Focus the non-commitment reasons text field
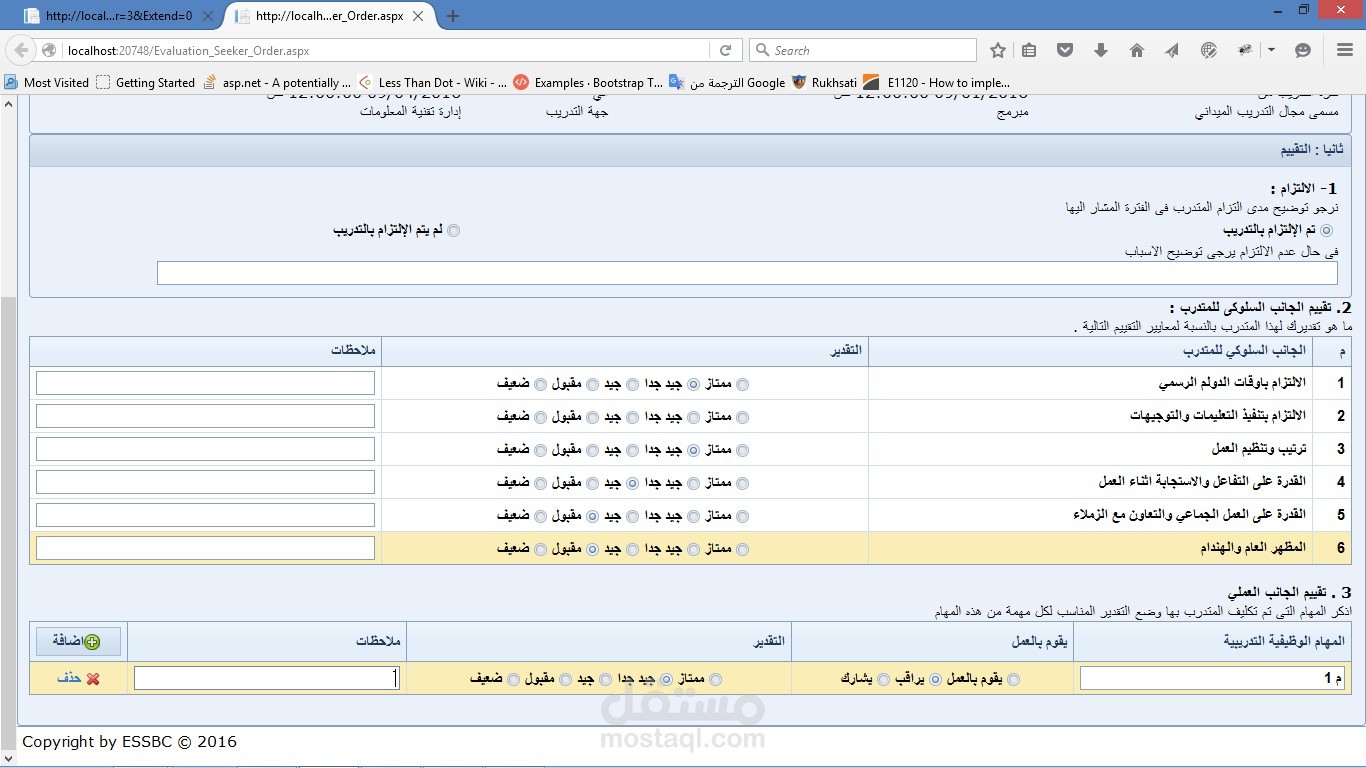1366x768 pixels. (747, 273)
